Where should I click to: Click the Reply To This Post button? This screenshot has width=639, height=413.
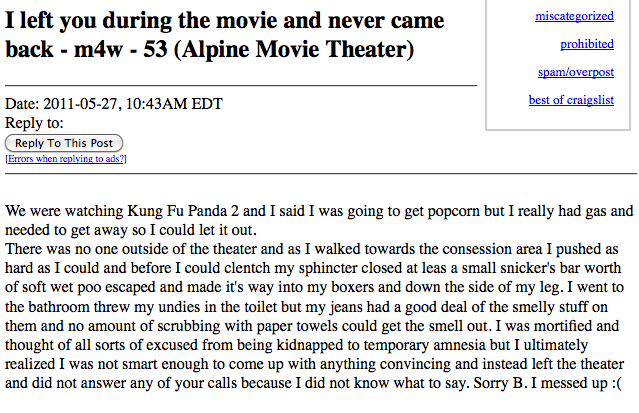click(x=64, y=143)
